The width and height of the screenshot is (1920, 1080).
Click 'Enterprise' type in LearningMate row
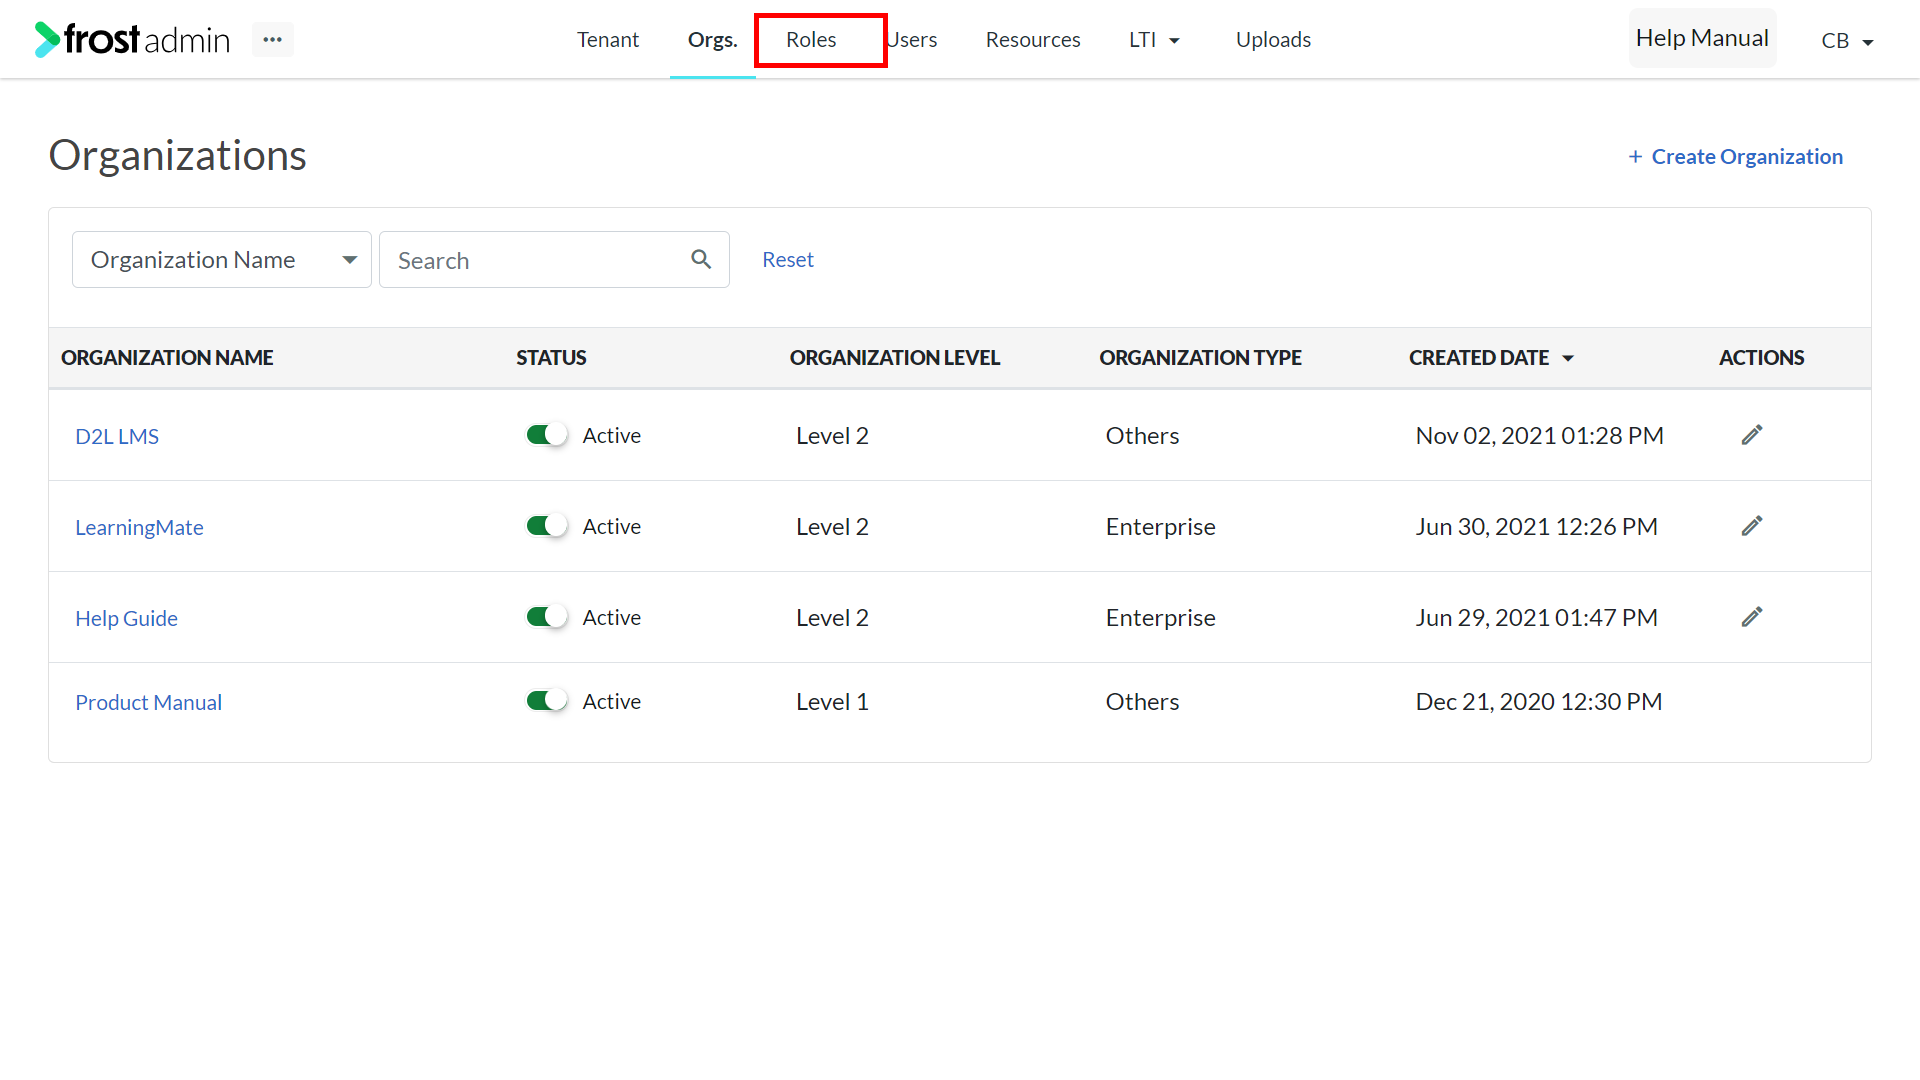pyautogui.click(x=1160, y=527)
